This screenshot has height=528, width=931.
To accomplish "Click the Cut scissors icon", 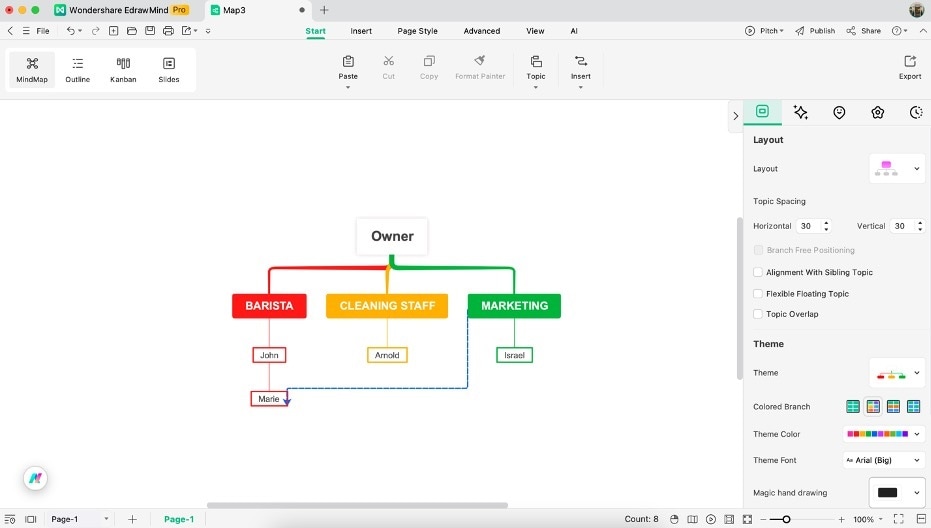I will pyautogui.click(x=388, y=61).
